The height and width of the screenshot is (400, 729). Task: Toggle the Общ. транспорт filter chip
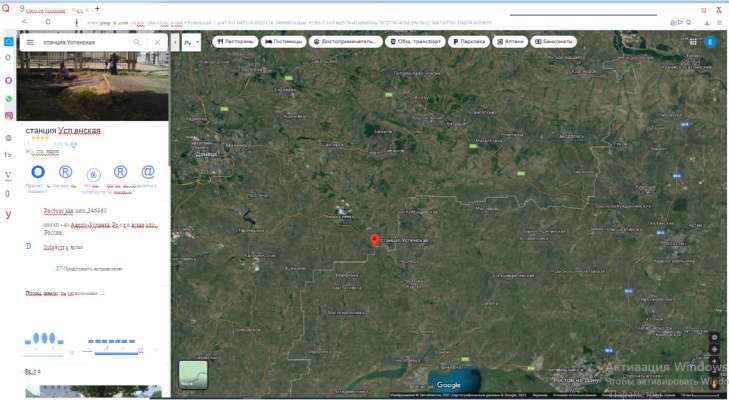pos(415,42)
